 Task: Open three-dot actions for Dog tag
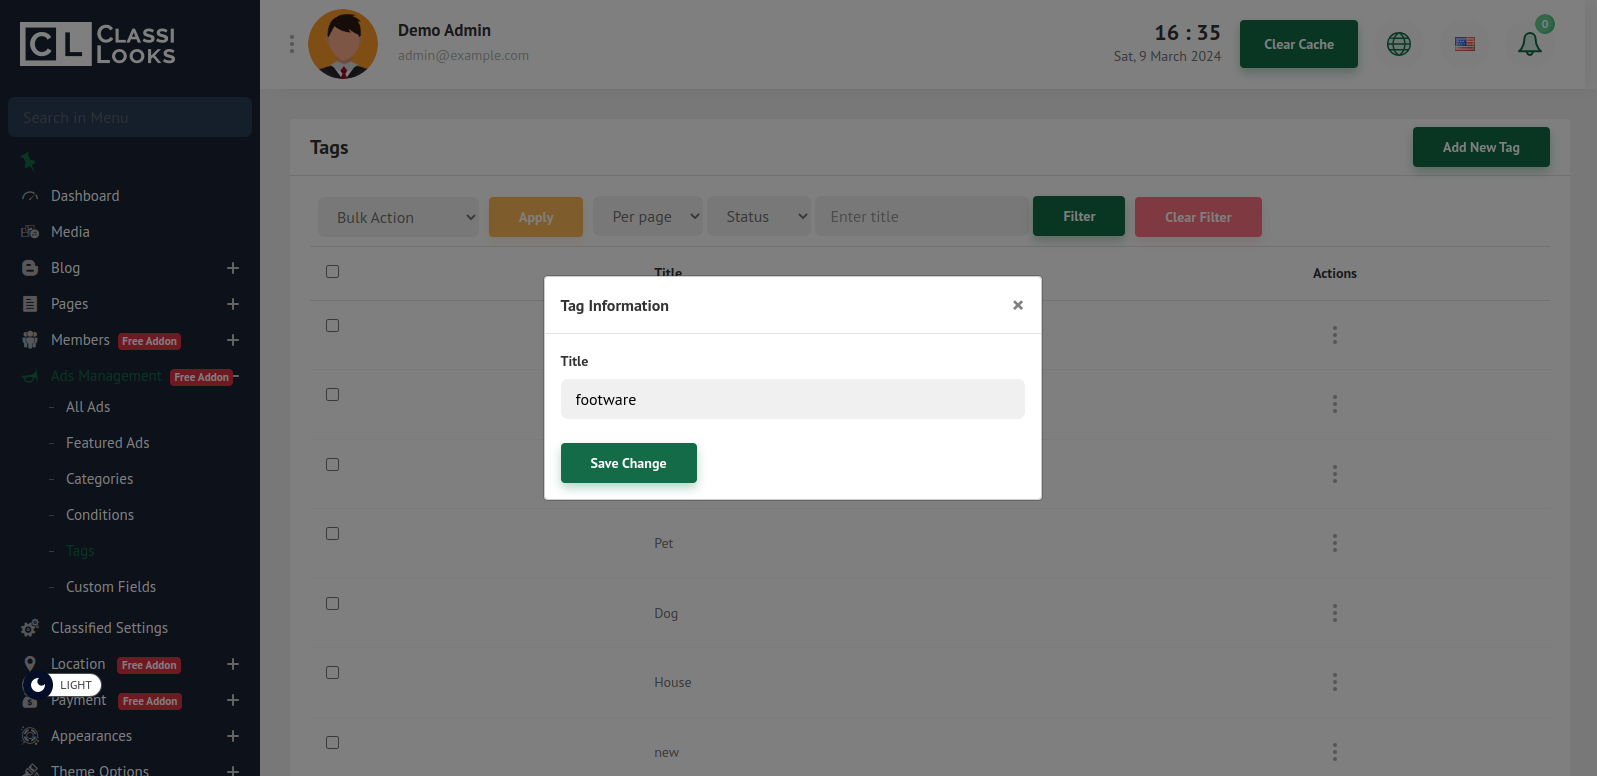(1334, 613)
